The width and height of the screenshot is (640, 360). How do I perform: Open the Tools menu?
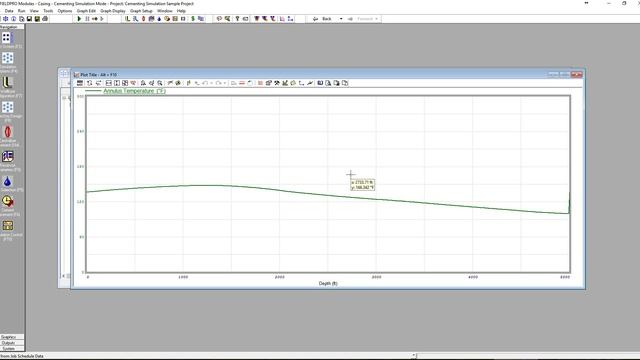tap(48, 11)
